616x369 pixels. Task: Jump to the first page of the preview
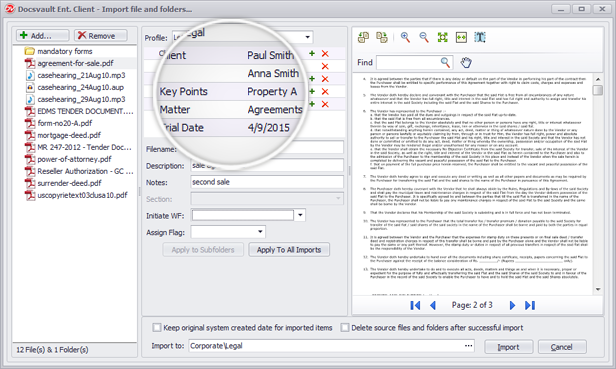tap(415, 305)
